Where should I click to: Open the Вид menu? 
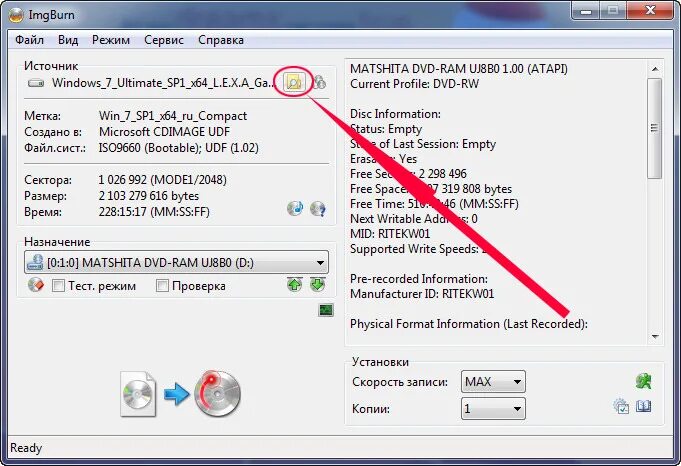68,40
